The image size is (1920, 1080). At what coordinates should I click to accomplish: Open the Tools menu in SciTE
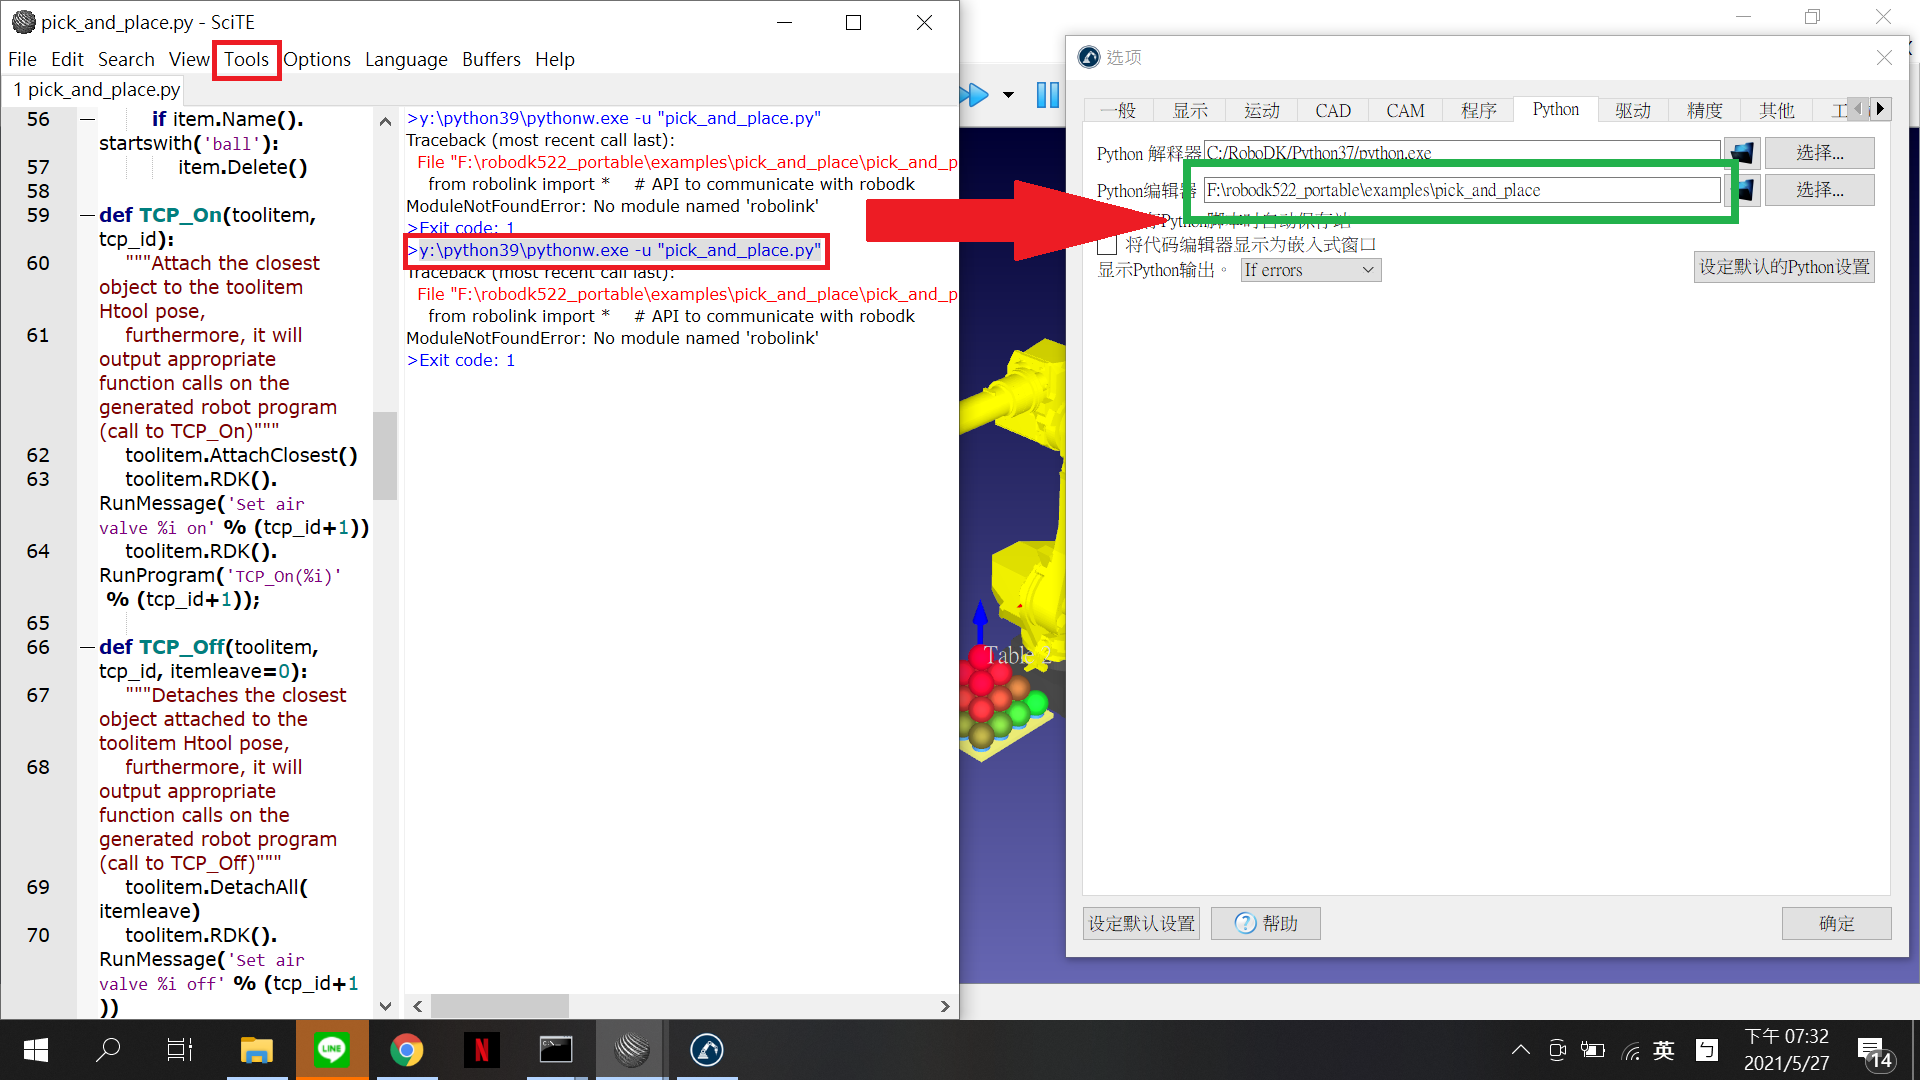[x=246, y=59]
